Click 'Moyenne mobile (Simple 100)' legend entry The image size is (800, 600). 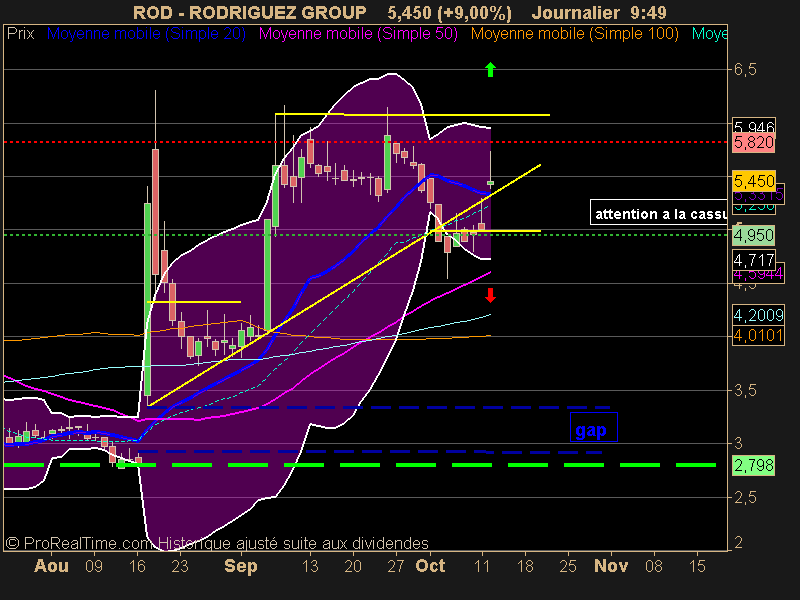[574, 34]
